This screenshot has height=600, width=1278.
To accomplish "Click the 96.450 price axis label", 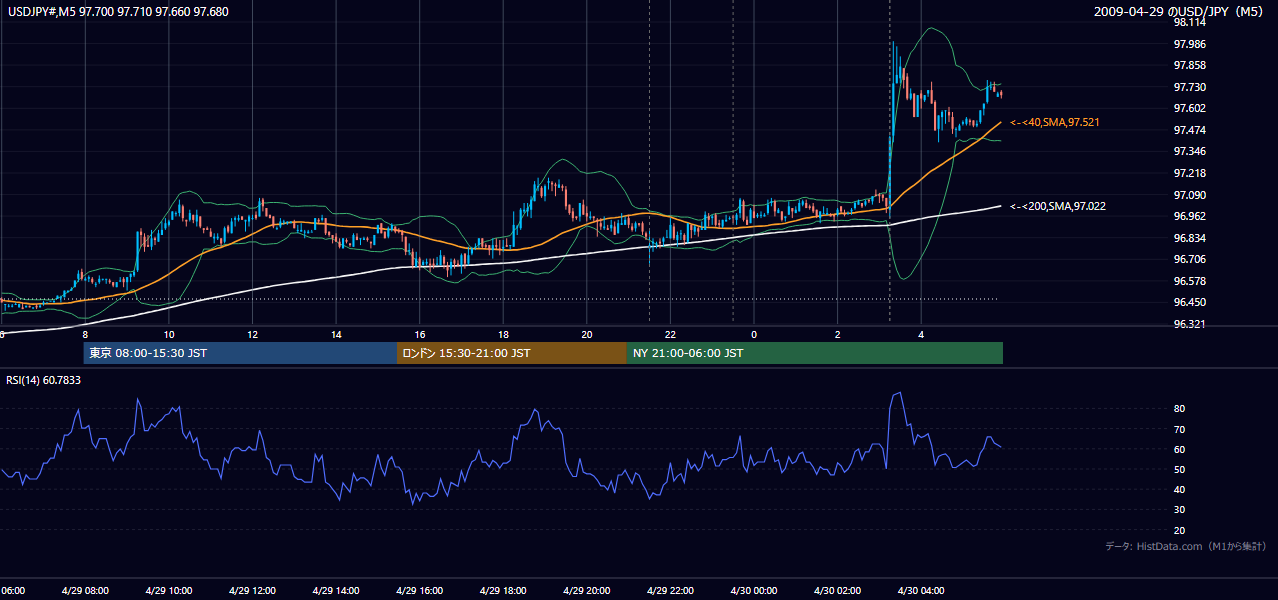I will (x=1189, y=302).
